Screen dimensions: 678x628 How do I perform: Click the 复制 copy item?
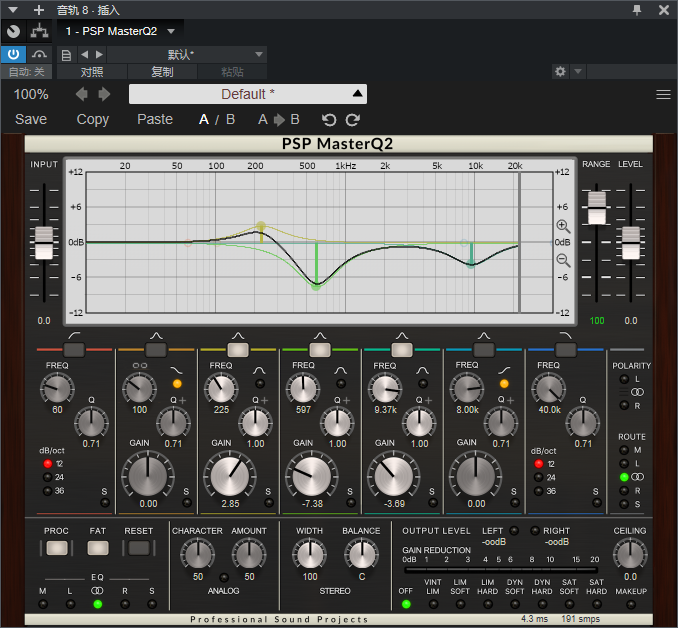162,72
